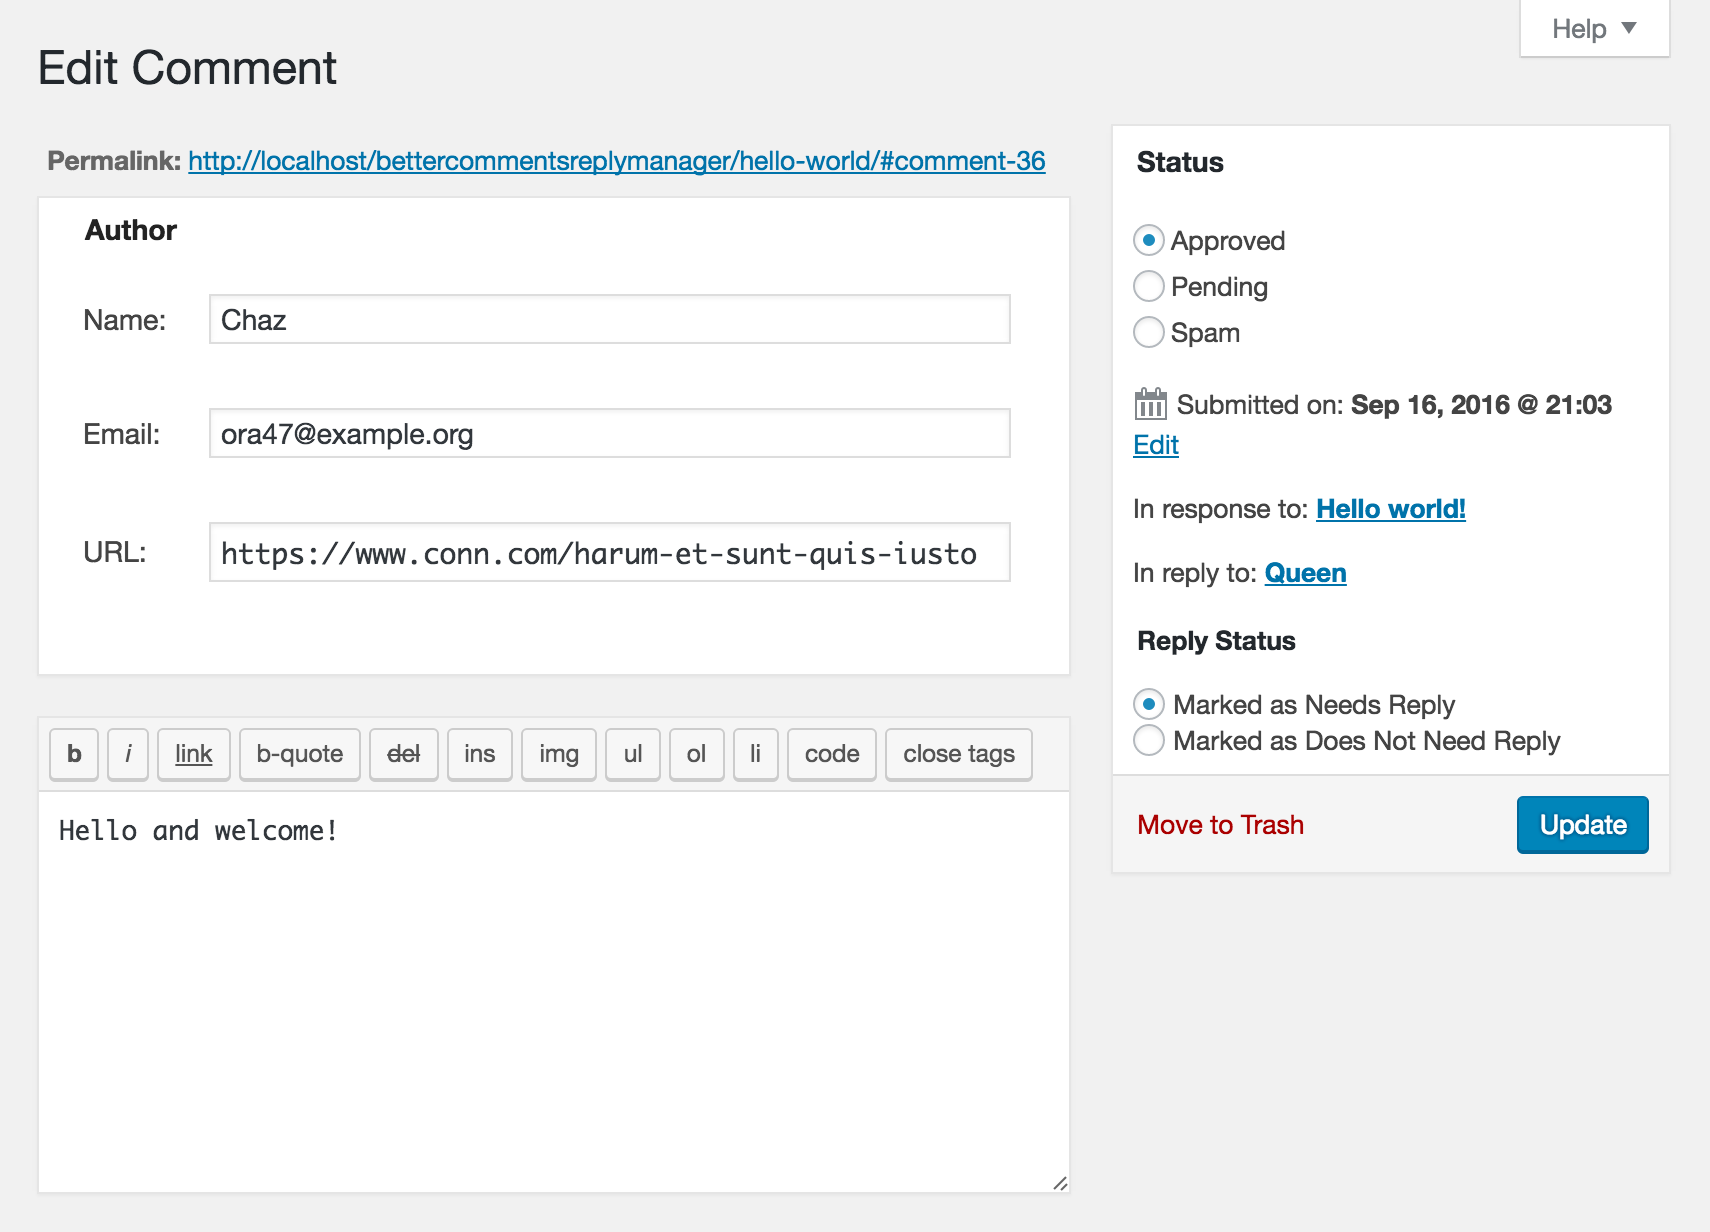Click the 'Reply Status' heading
Viewport: 1710px width, 1232px height.
pos(1216,641)
